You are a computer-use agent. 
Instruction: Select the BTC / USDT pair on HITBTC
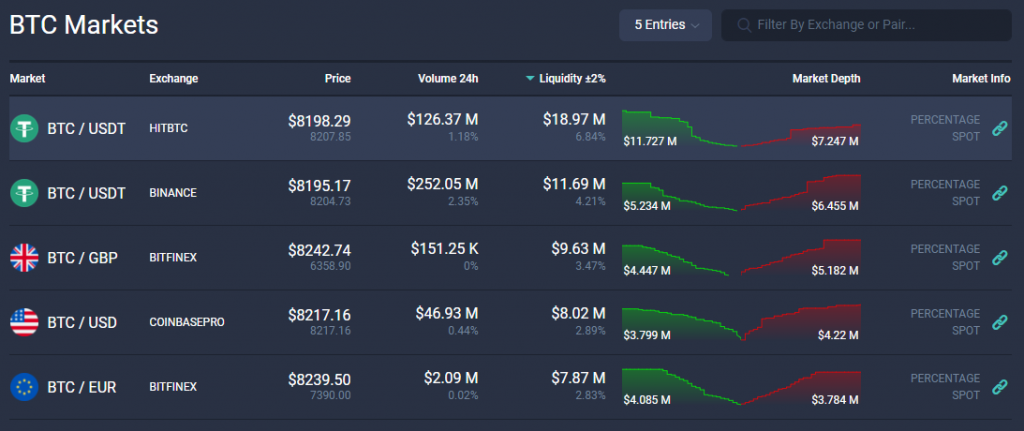[86, 128]
